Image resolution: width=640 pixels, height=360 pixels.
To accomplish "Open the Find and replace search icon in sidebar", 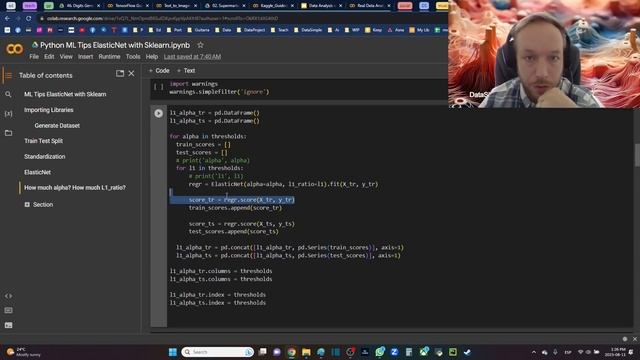I will (x=8, y=94).
